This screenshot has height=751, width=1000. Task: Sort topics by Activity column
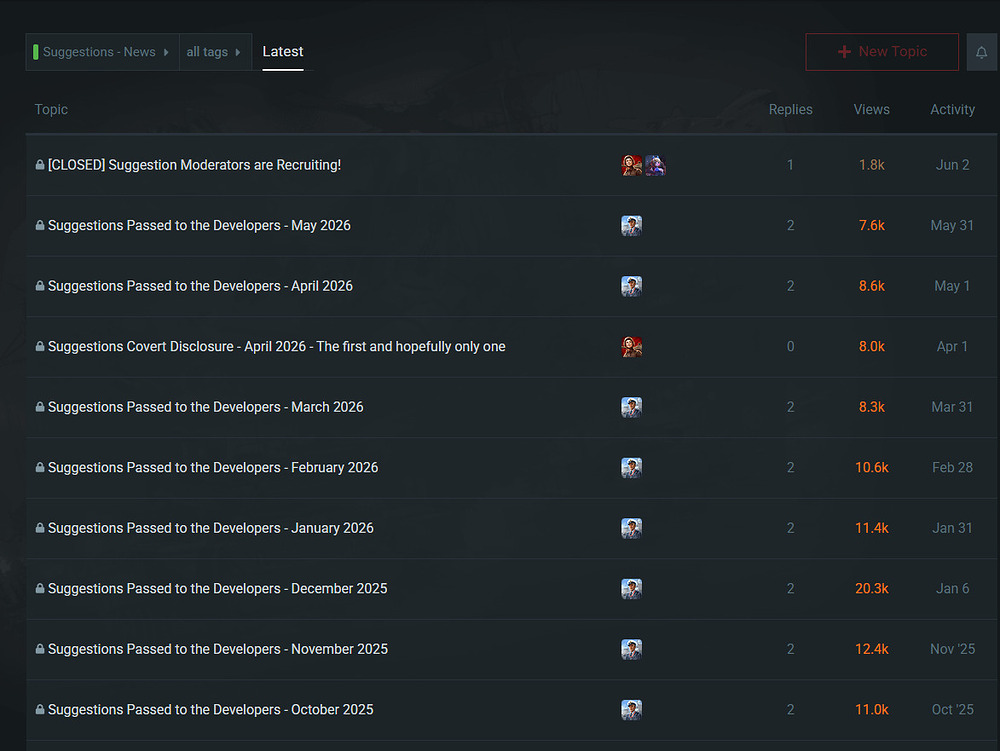952,109
